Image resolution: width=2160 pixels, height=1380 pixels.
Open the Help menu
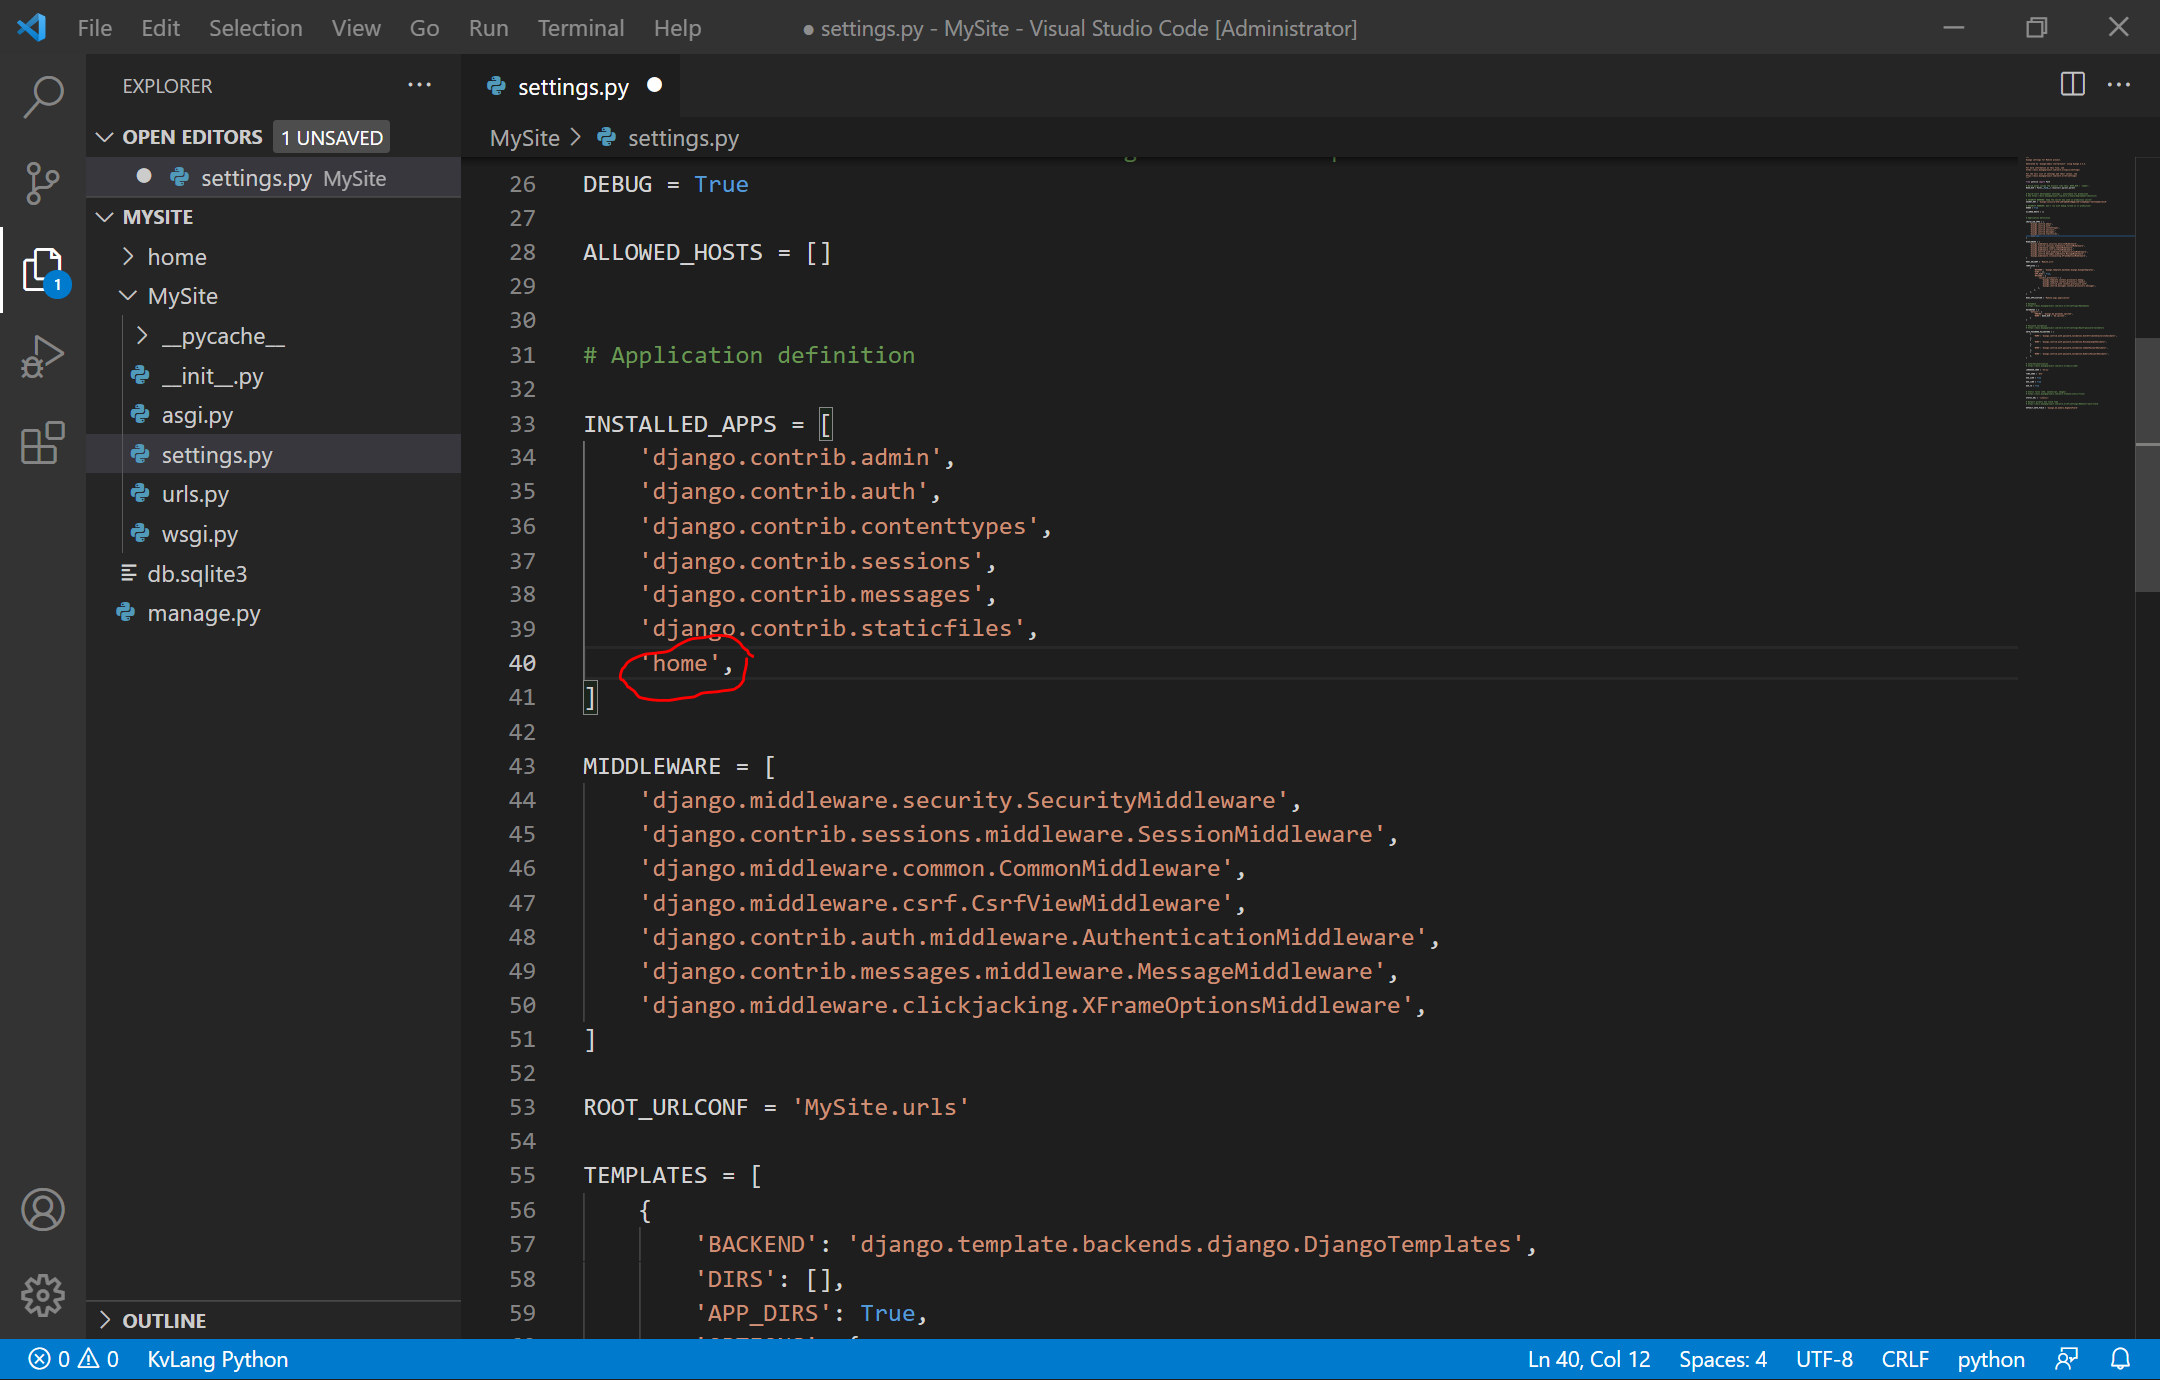(x=677, y=28)
